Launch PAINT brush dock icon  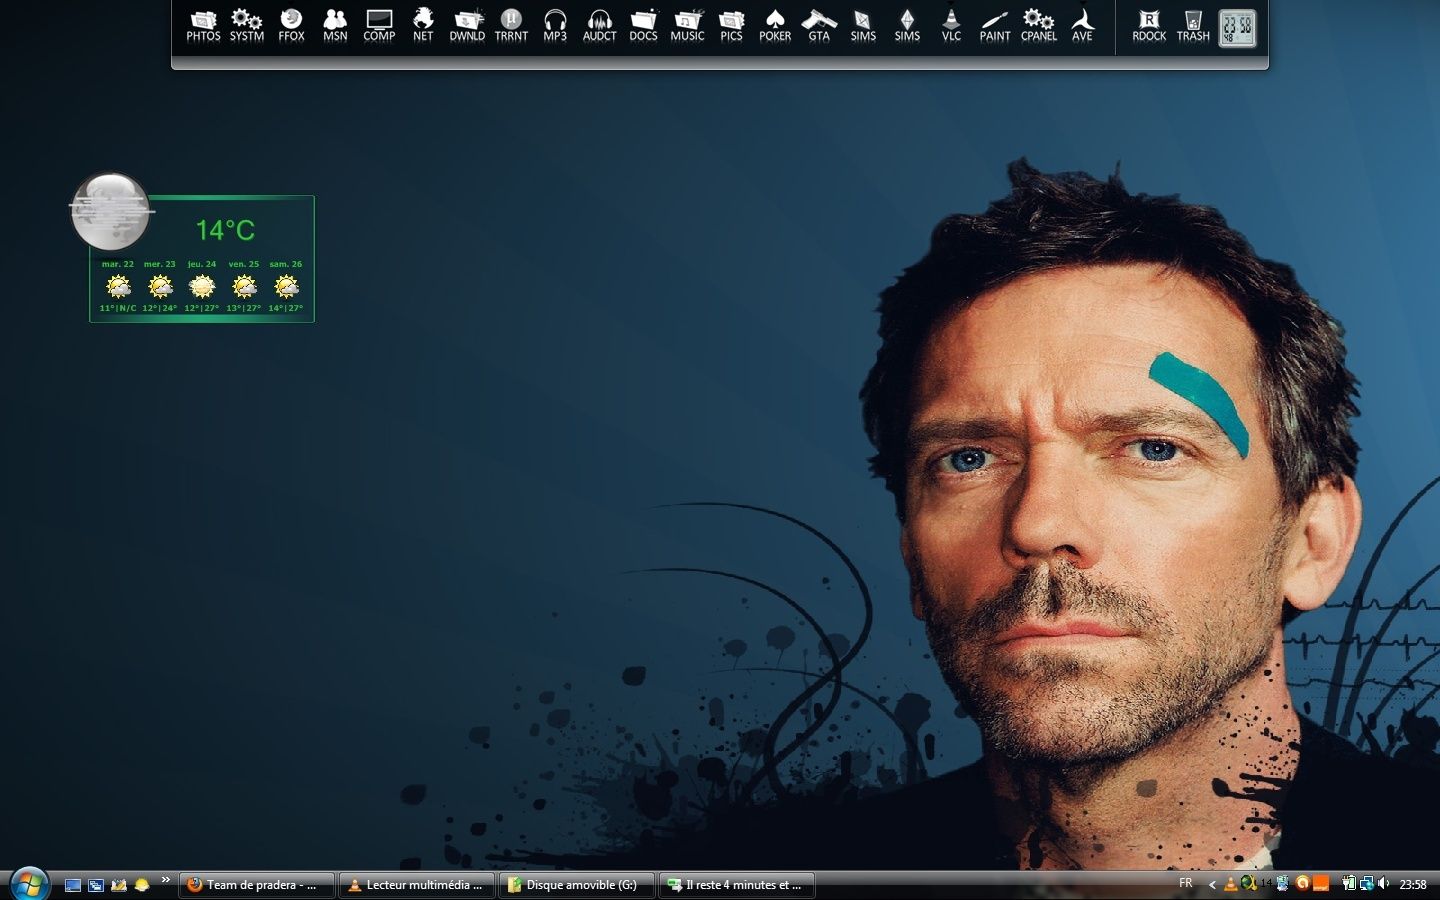point(995,25)
